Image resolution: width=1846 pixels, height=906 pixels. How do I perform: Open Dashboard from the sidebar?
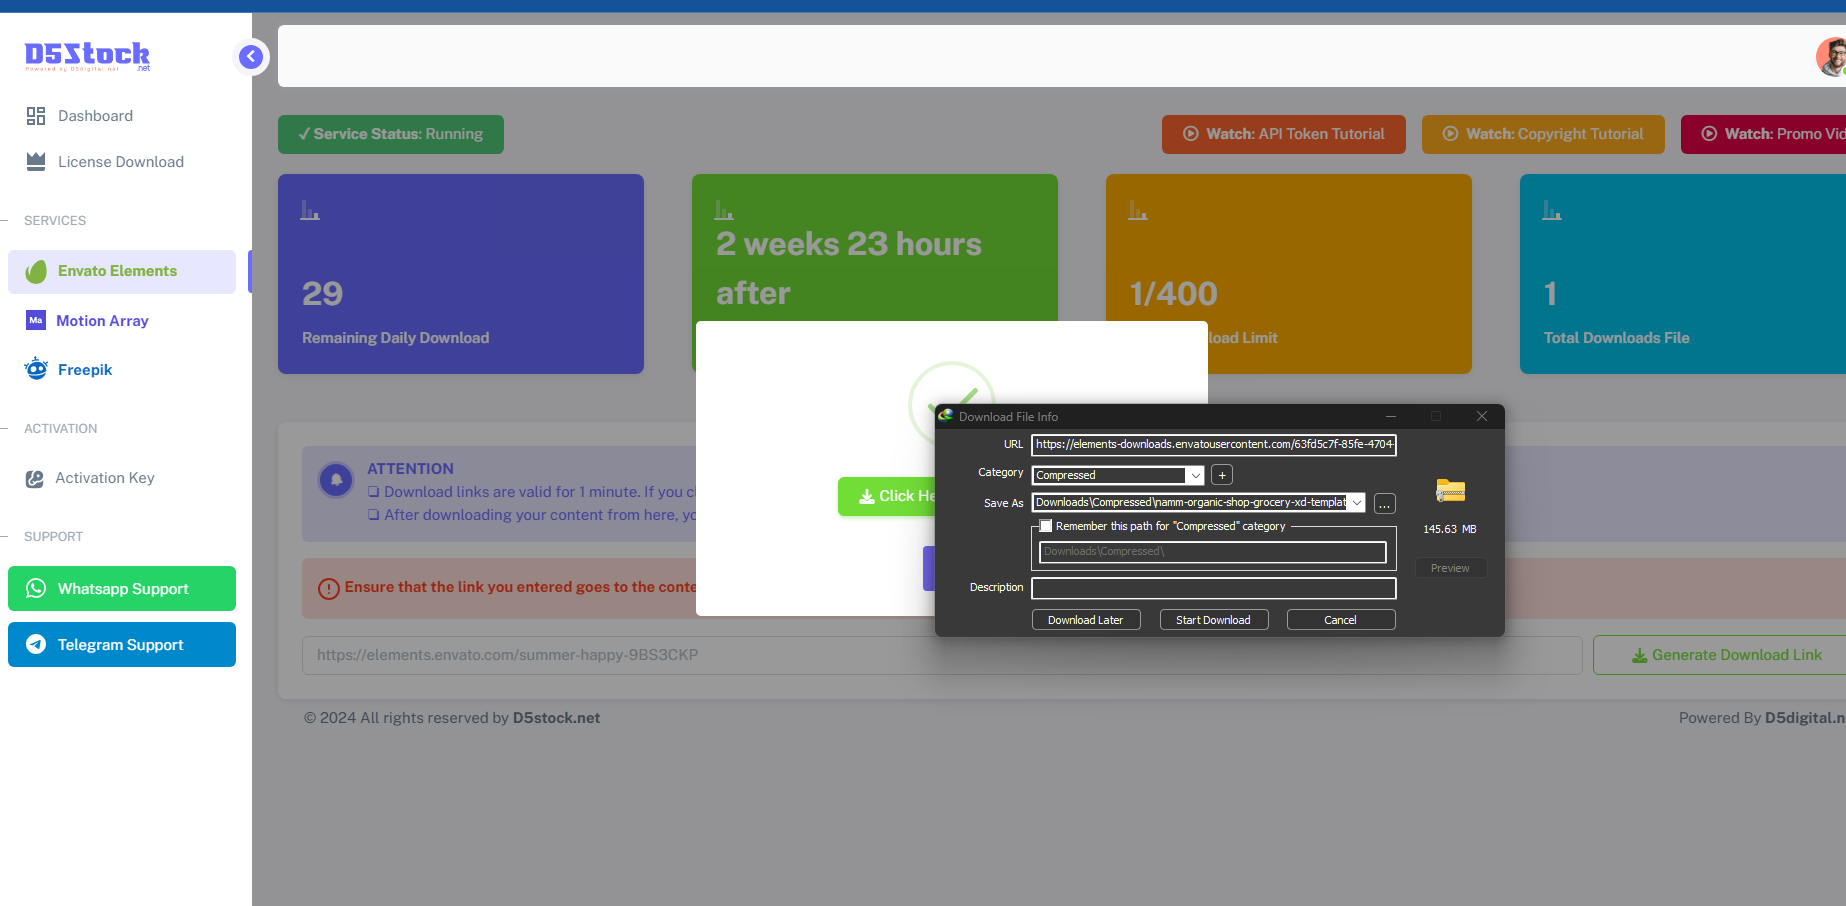(95, 116)
